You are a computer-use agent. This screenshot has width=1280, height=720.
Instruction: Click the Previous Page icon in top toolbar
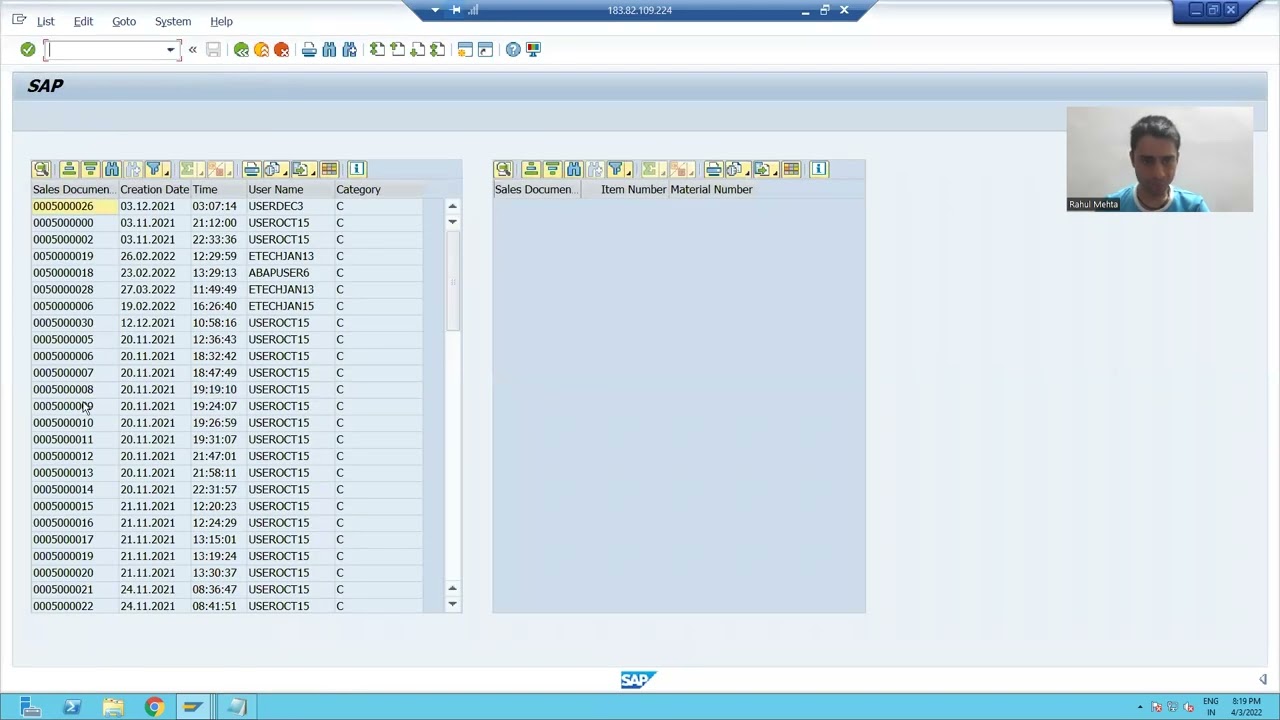click(x=397, y=49)
